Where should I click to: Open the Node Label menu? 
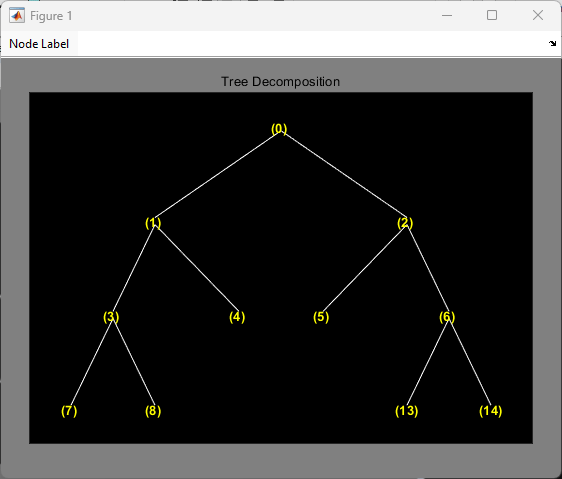click(x=39, y=44)
